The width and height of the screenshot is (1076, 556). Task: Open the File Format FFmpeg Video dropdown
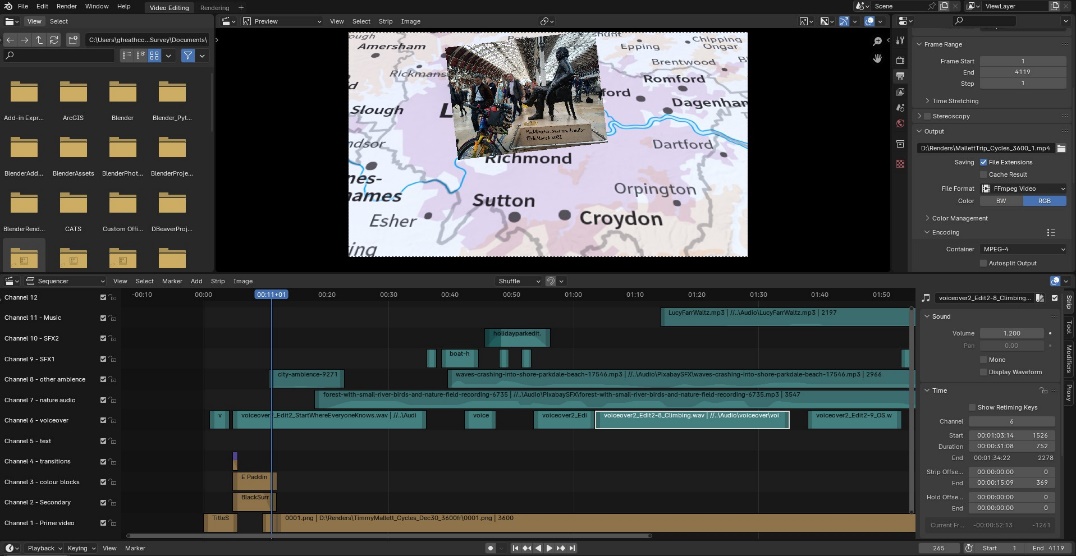pyautogui.click(x=1023, y=189)
